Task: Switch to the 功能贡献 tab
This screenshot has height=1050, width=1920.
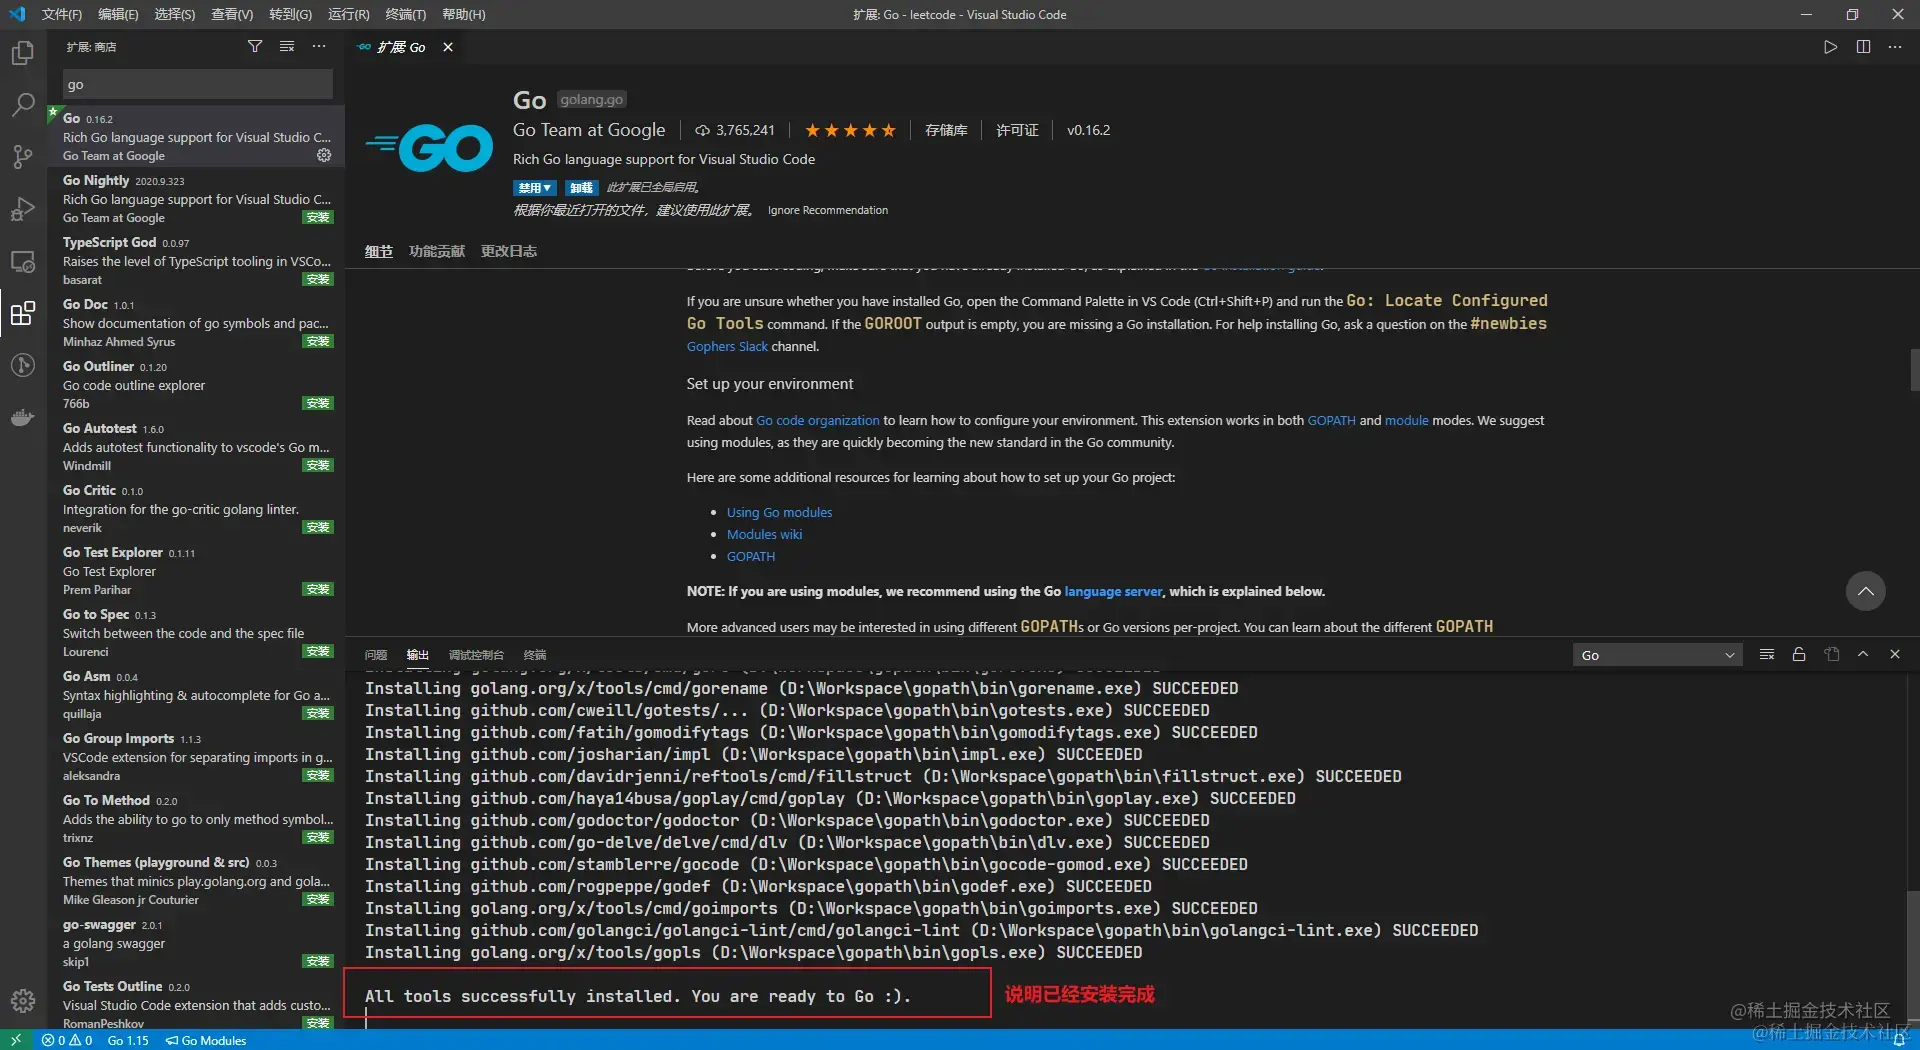Action: [x=437, y=251]
